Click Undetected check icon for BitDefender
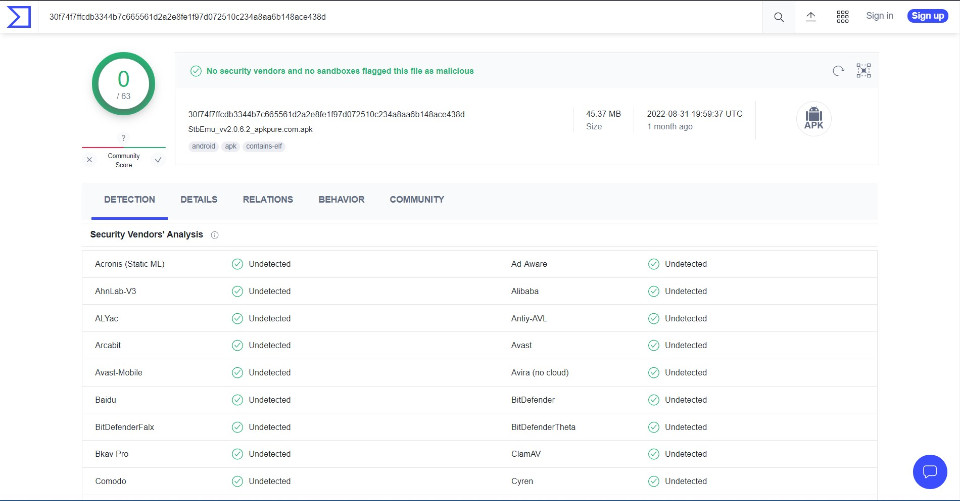 point(654,400)
